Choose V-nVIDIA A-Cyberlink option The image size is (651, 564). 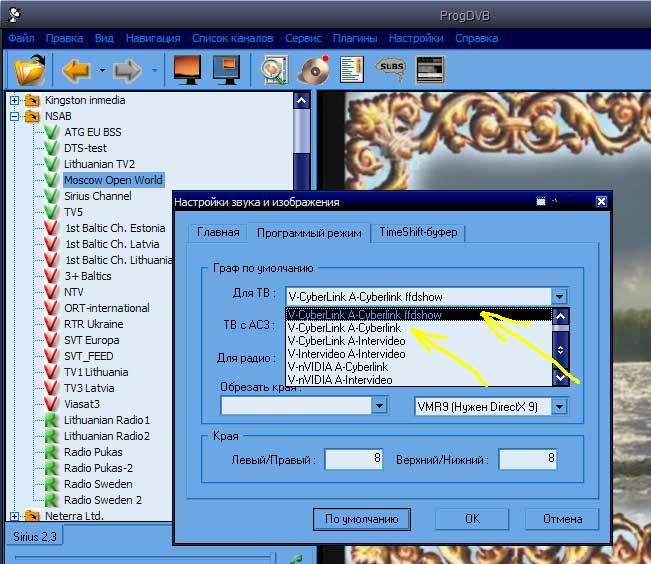click(419, 367)
